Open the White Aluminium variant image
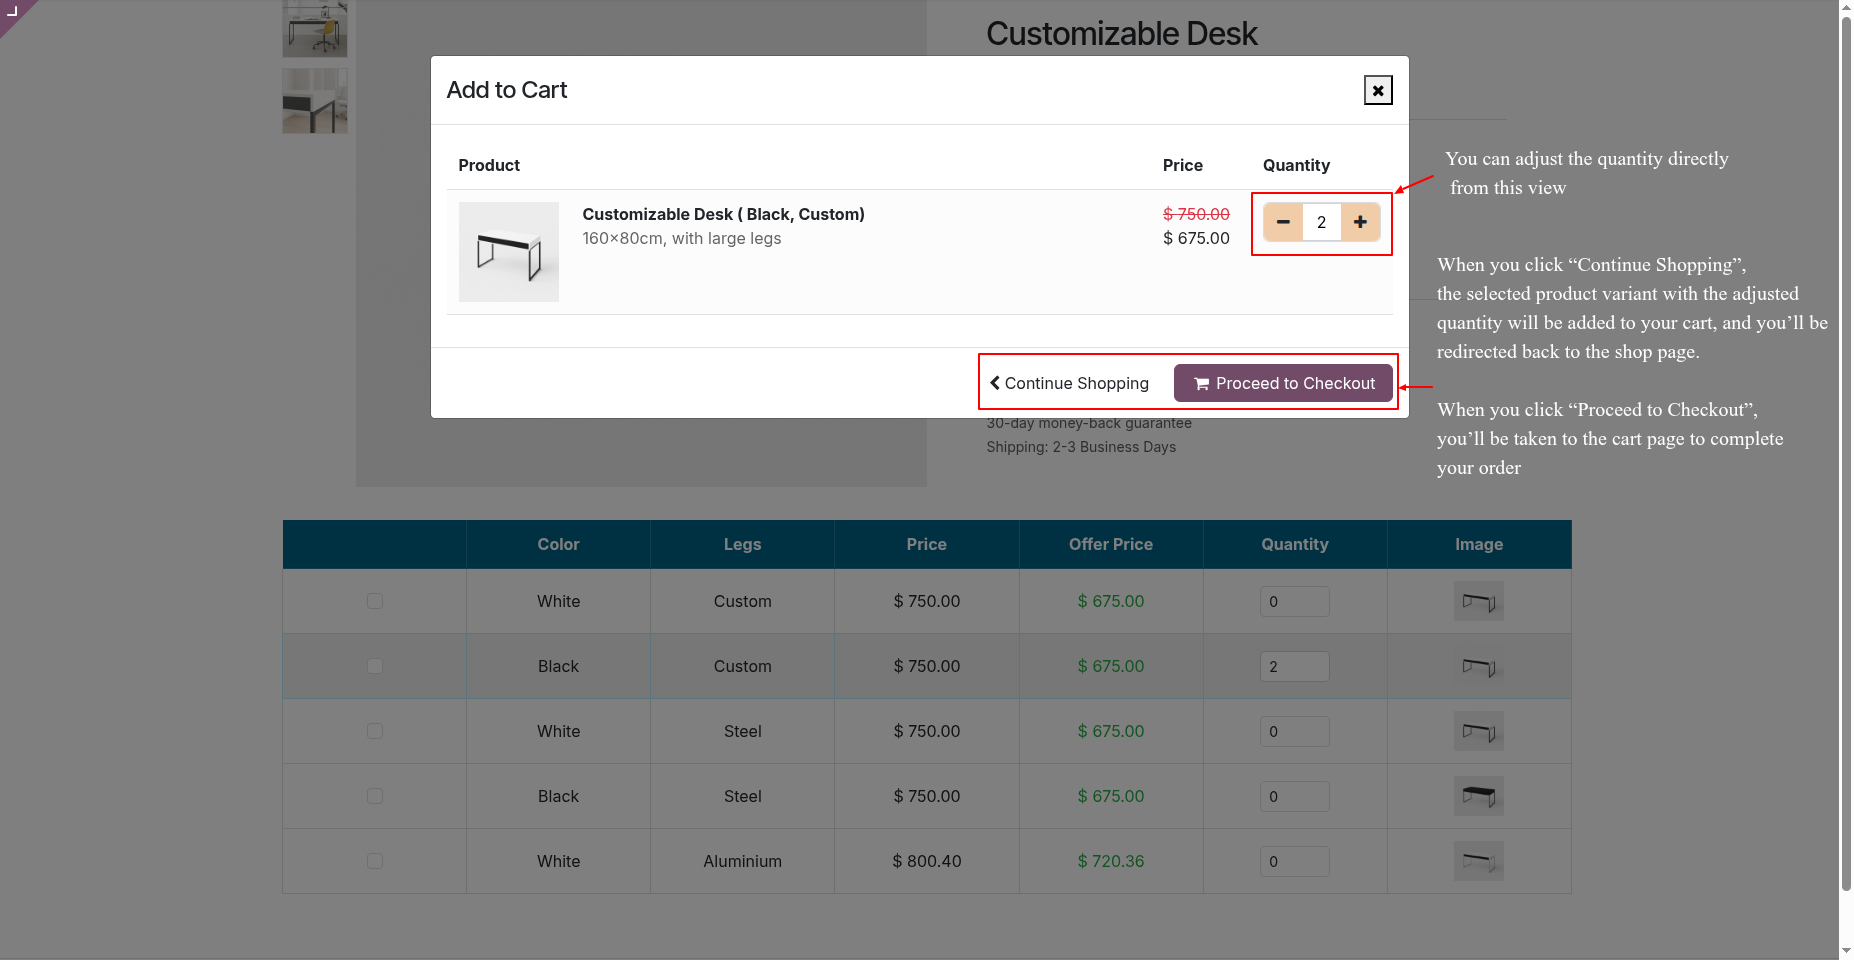Screen dimensions: 1854x960 tap(1479, 861)
